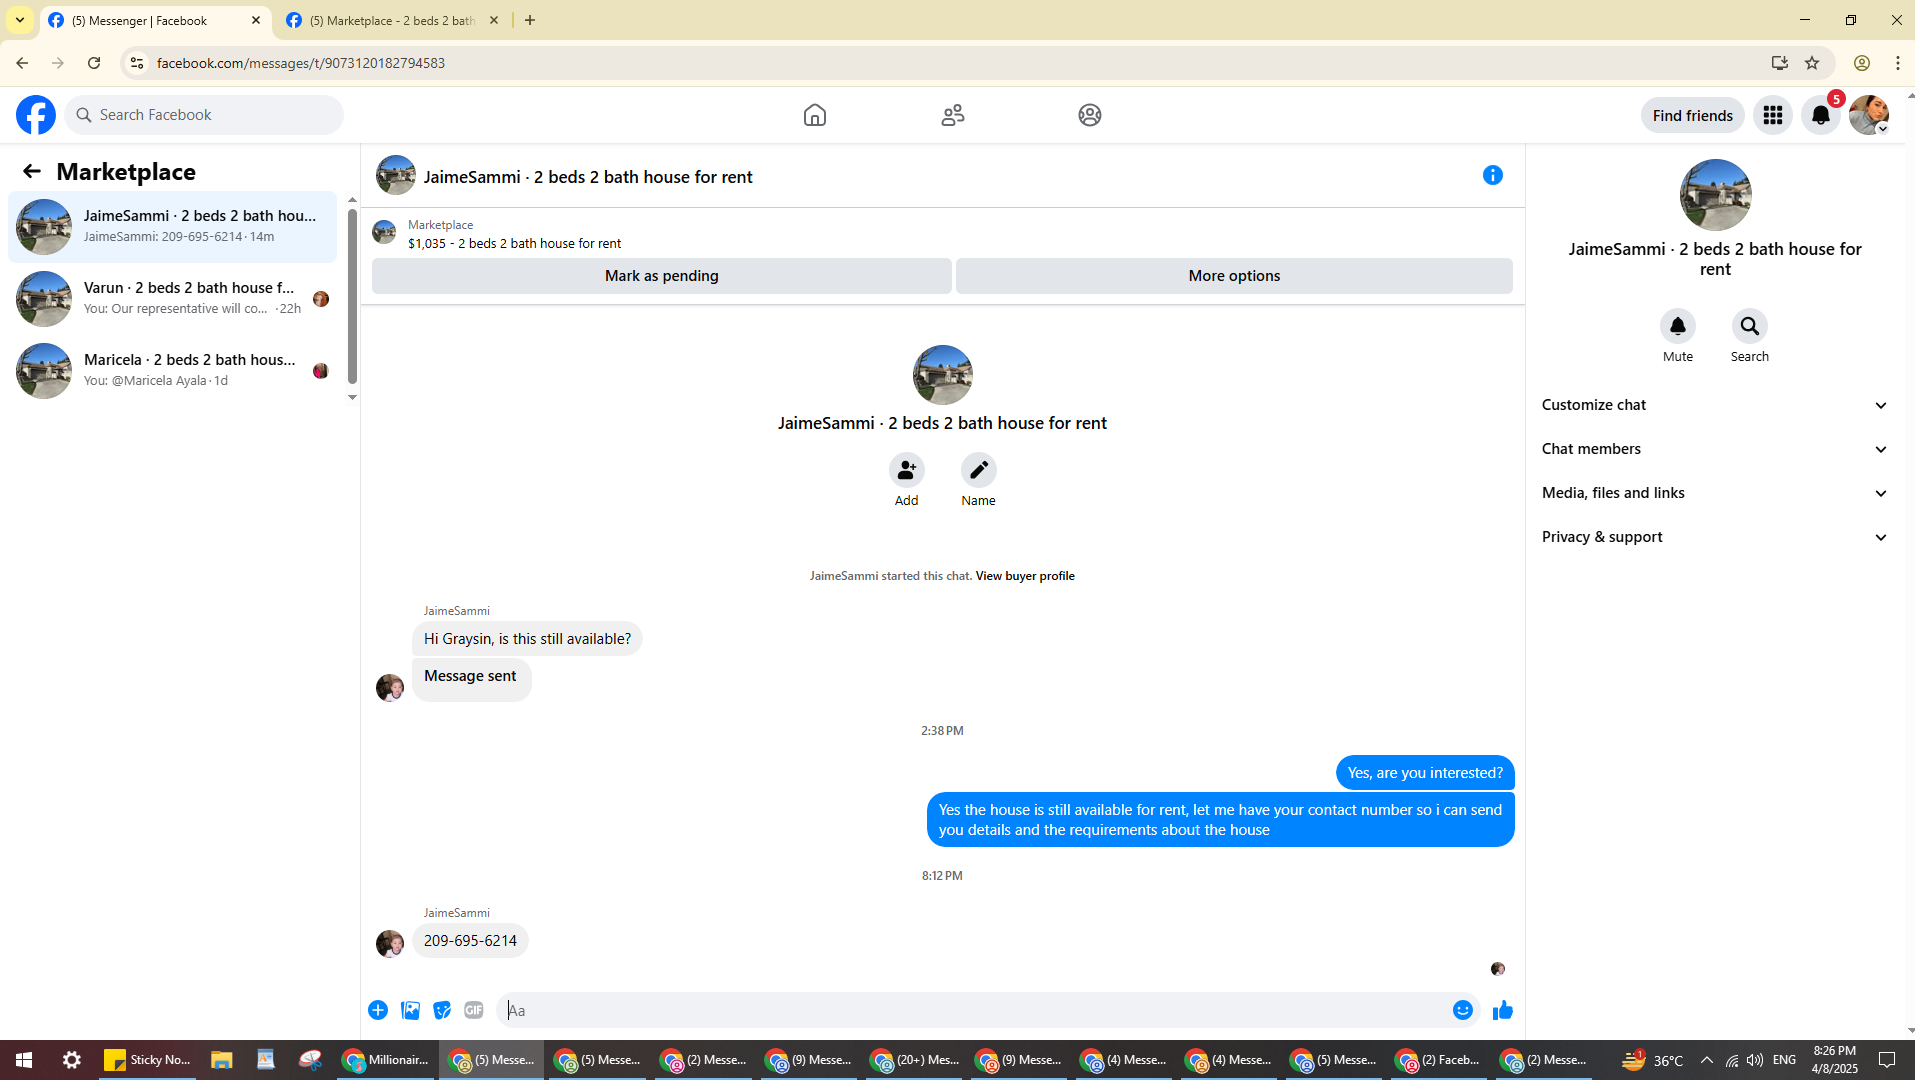Open the Facebook Home icon
This screenshot has height=1080, width=1915.
(x=814, y=115)
